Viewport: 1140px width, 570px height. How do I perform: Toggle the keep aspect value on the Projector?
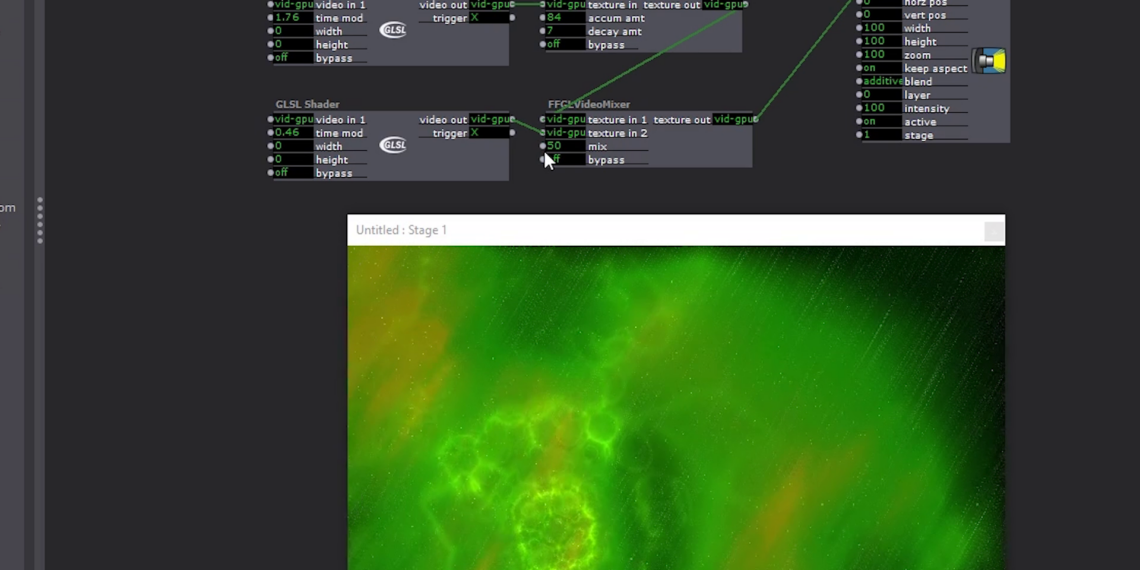(881, 68)
